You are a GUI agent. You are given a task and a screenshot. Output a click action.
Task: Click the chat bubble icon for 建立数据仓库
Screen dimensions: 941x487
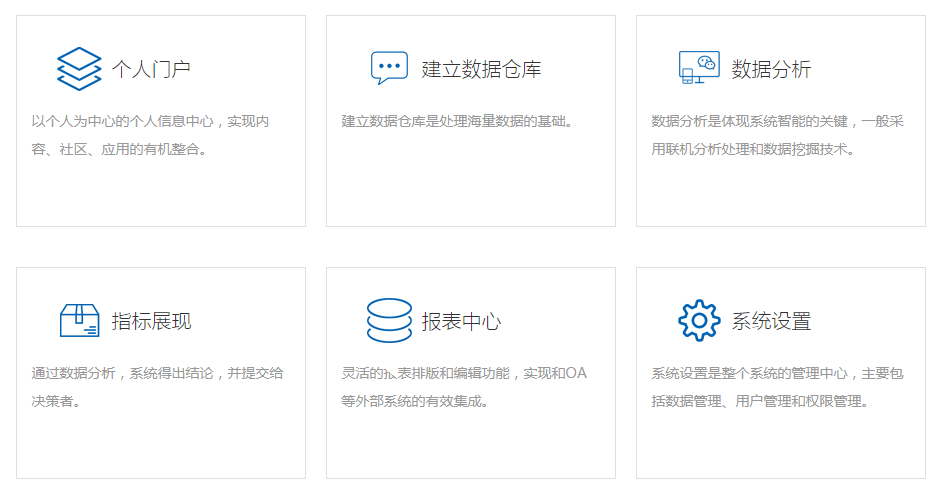[x=389, y=68]
